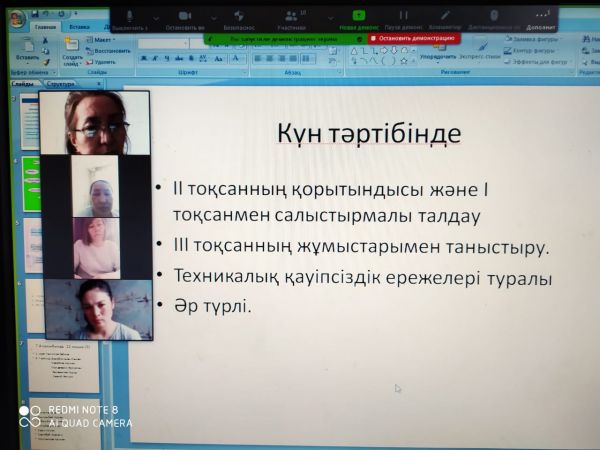The image size is (600, 450).
Task: Switch to the Вставка ribbon tab
Action: 78,27
